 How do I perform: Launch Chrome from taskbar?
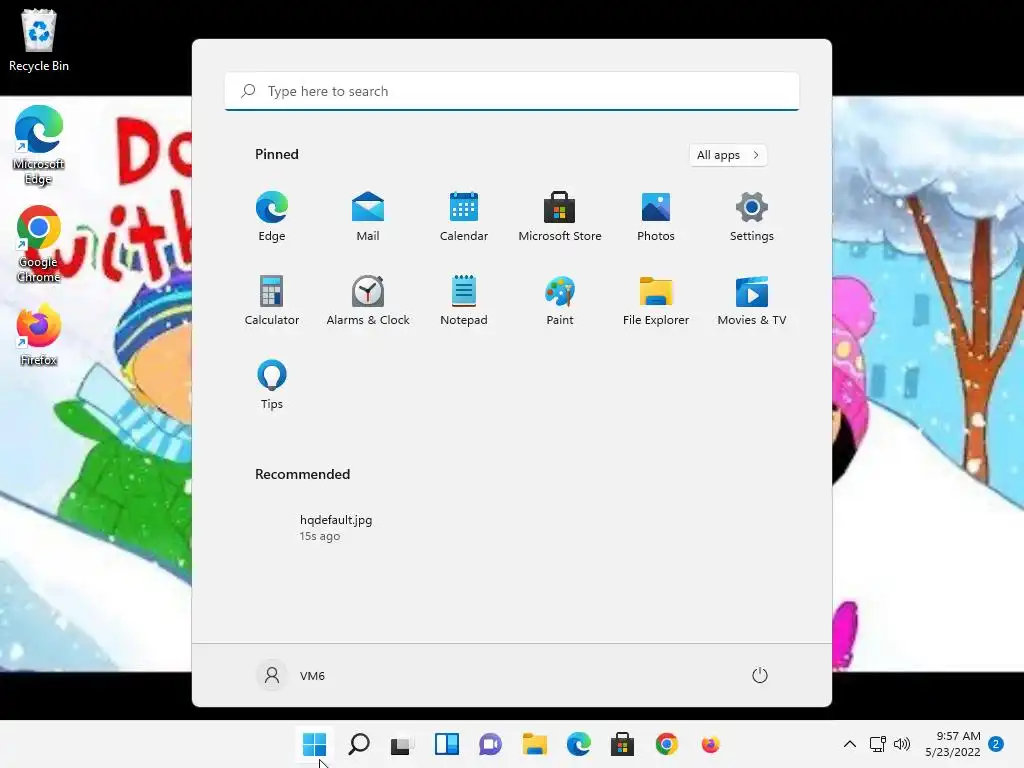pos(667,744)
